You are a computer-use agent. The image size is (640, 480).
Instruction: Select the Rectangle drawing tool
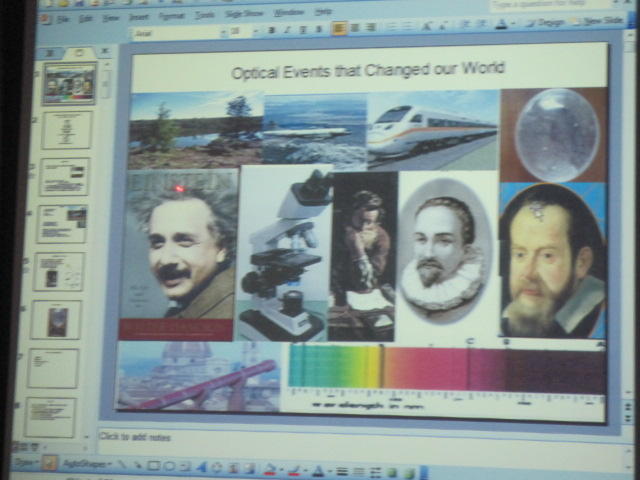tap(153, 467)
